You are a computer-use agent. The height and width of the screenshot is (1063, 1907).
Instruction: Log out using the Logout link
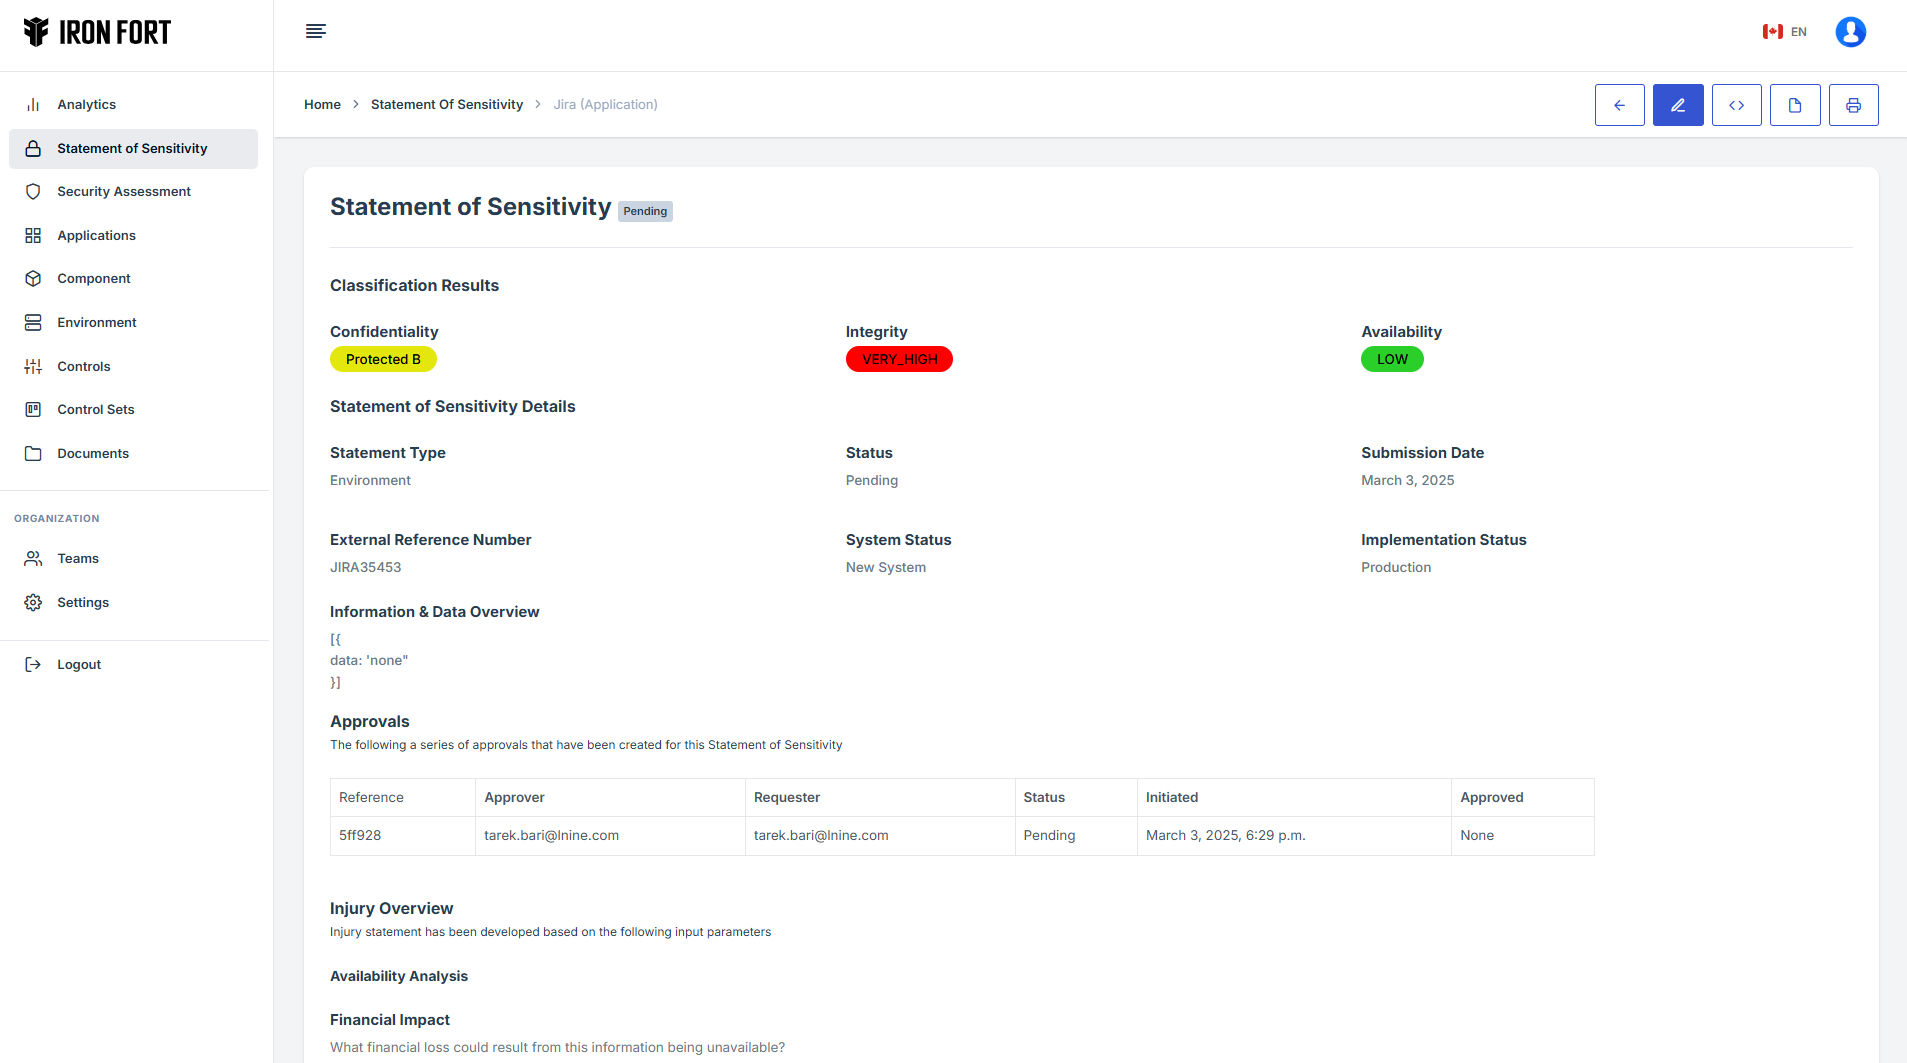78,665
